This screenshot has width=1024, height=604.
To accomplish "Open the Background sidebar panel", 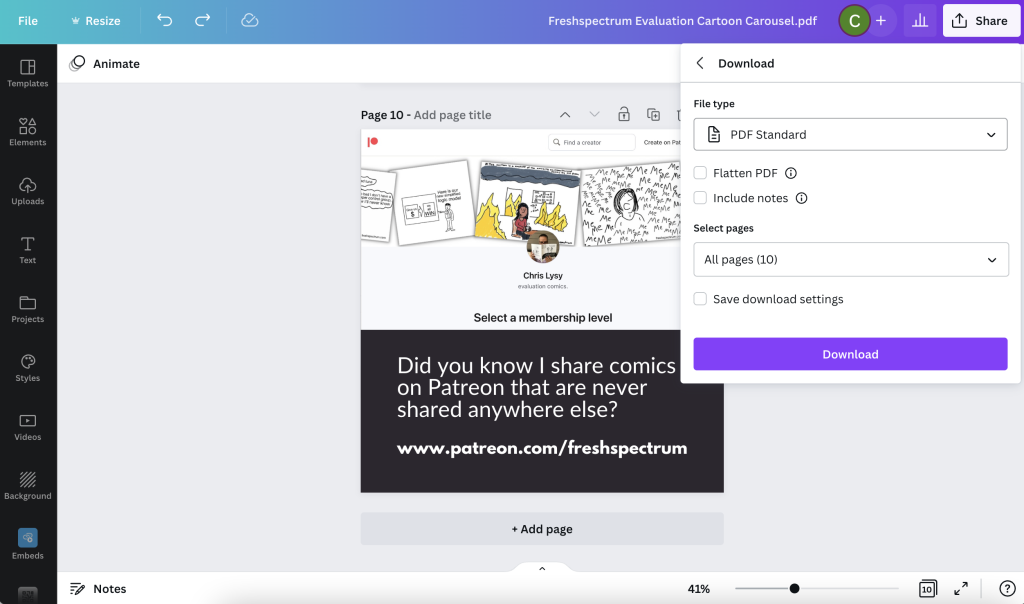I will pyautogui.click(x=27, y=486).
